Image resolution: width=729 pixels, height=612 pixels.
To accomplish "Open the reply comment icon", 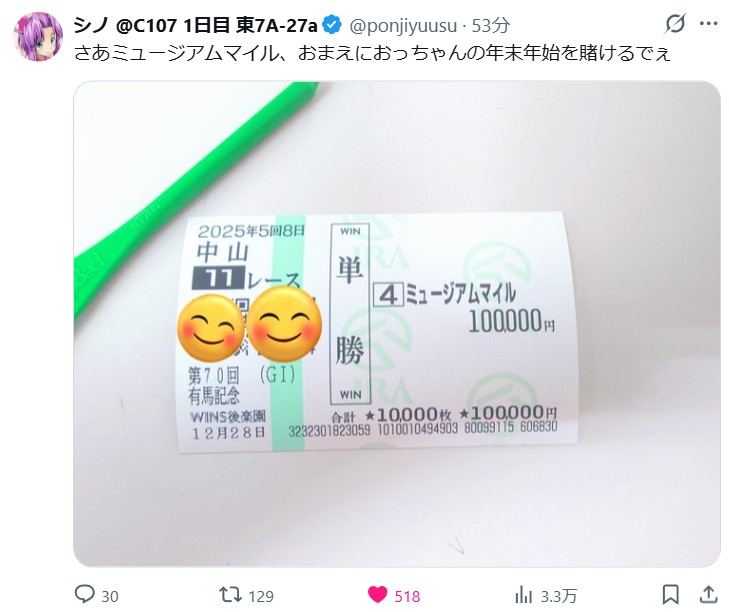I will click(x=85, y=594).
